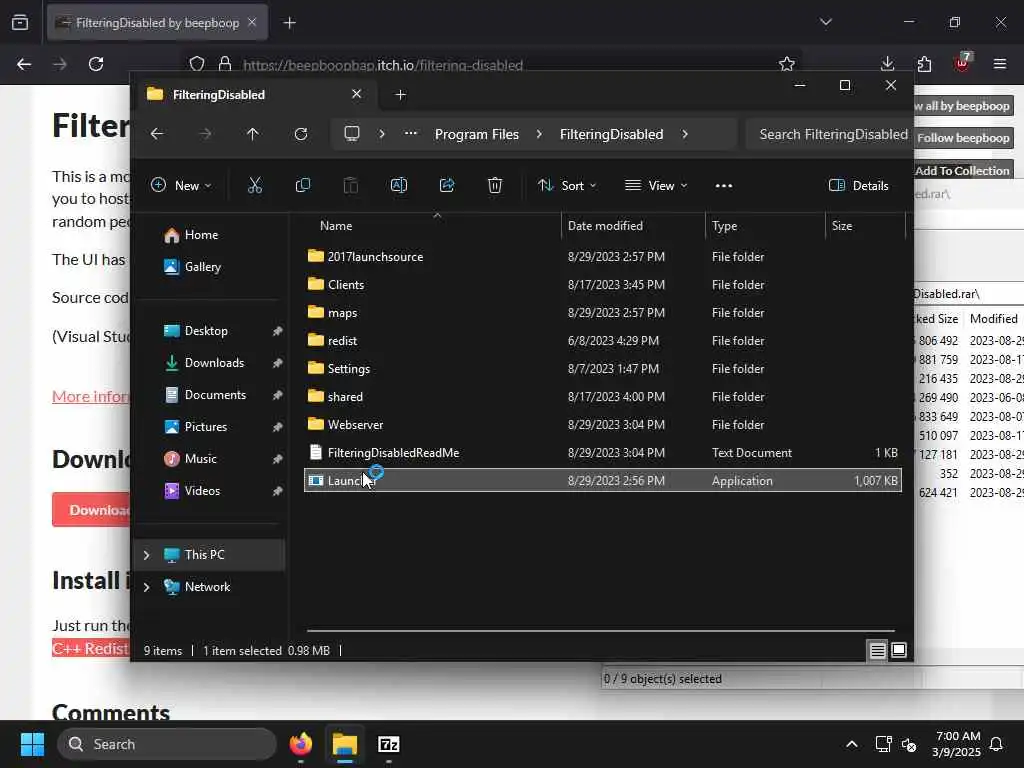Screen dimensions: 1024x768
Task: Click the Copy icon in Explorer toolbar
Action: pos(302,185)
